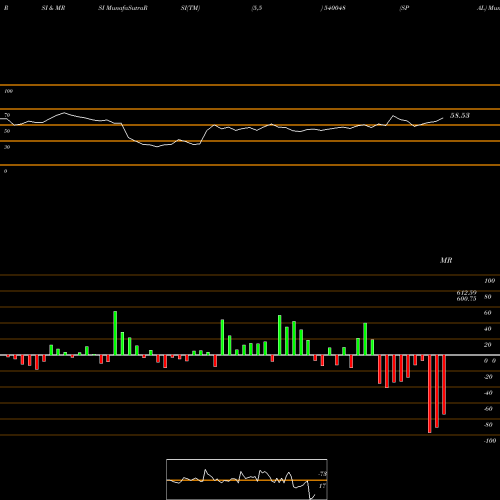
Task: Click the 80 axis label on MR panel
Action: (488, 297)
